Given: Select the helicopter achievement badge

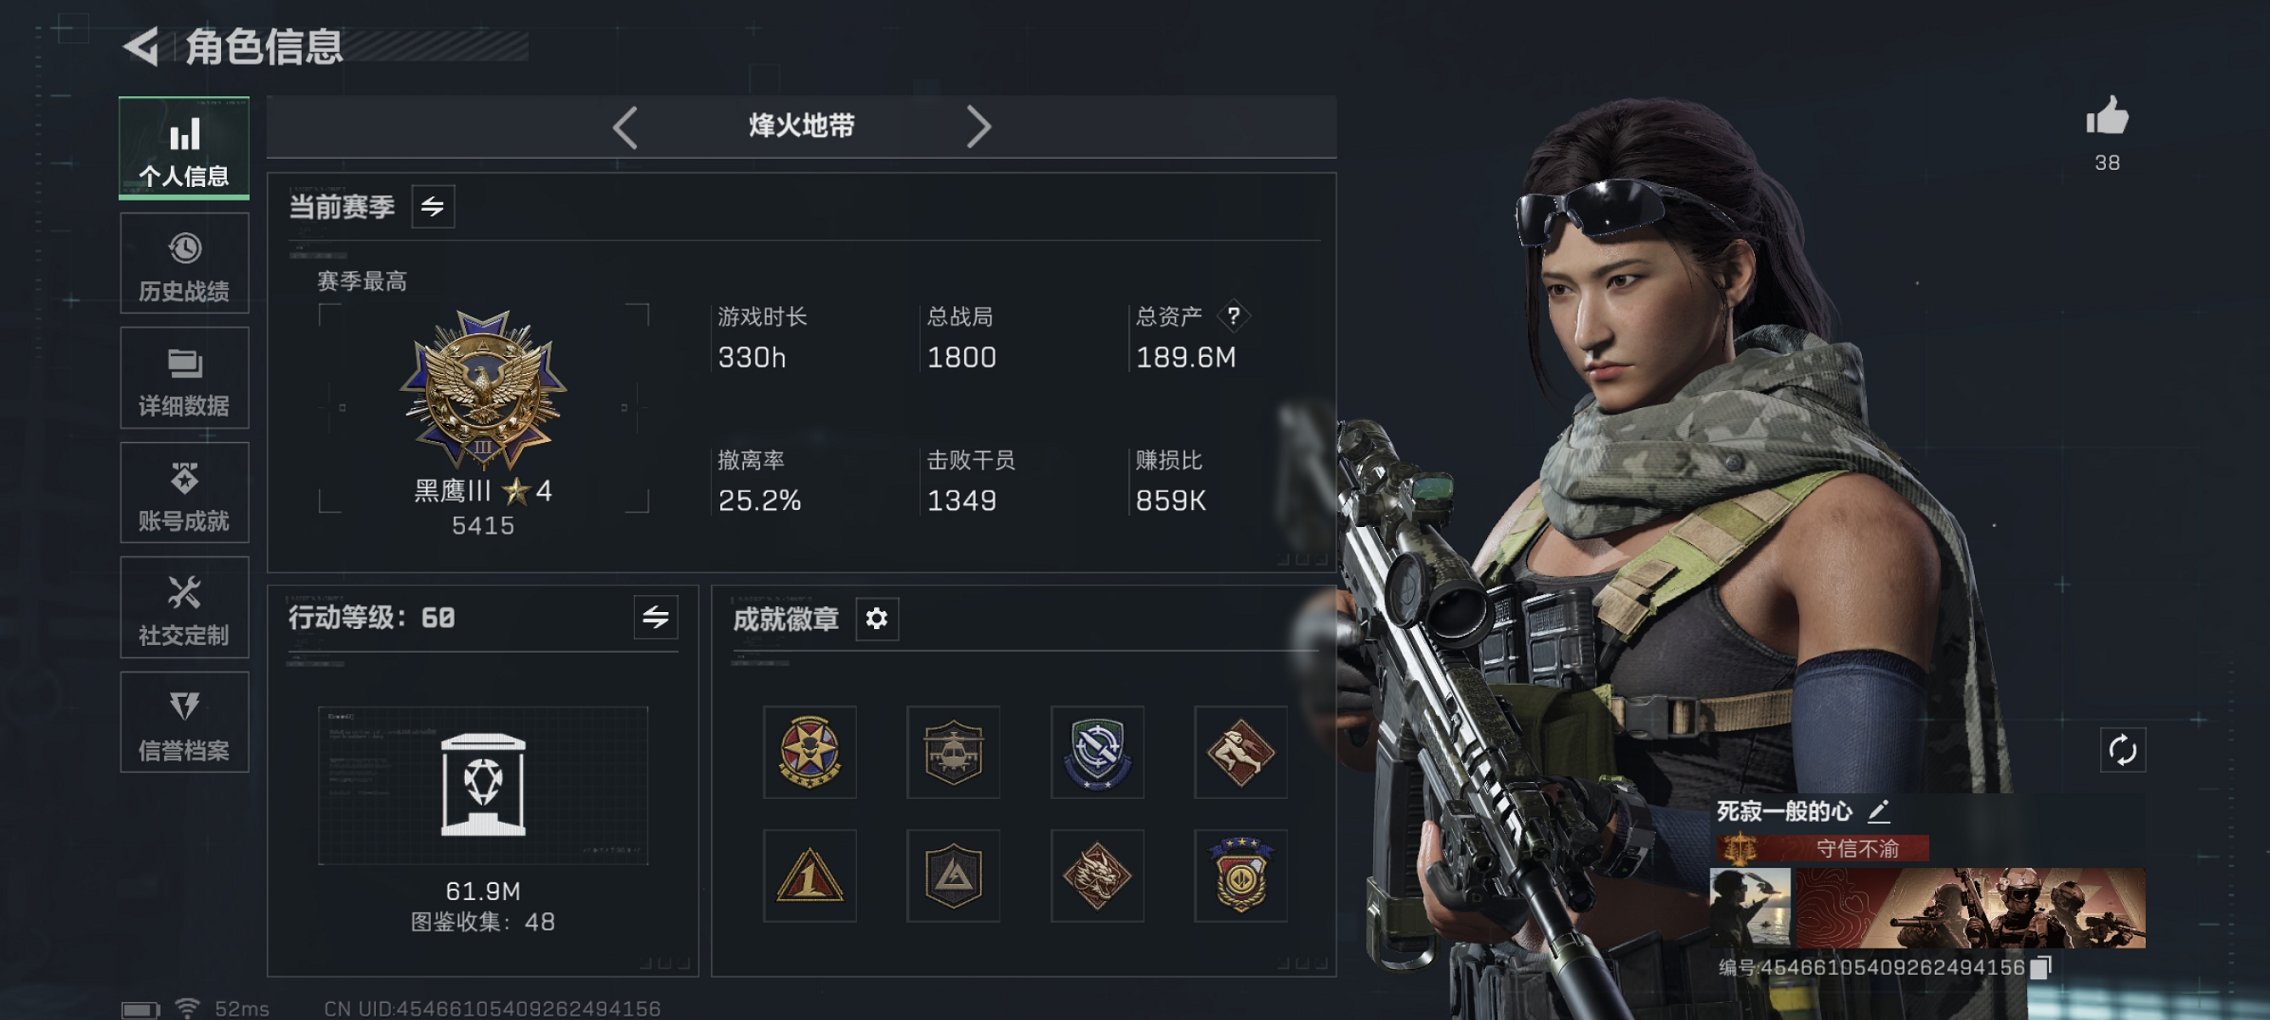Looking at the screenshot, I should 953,752.
